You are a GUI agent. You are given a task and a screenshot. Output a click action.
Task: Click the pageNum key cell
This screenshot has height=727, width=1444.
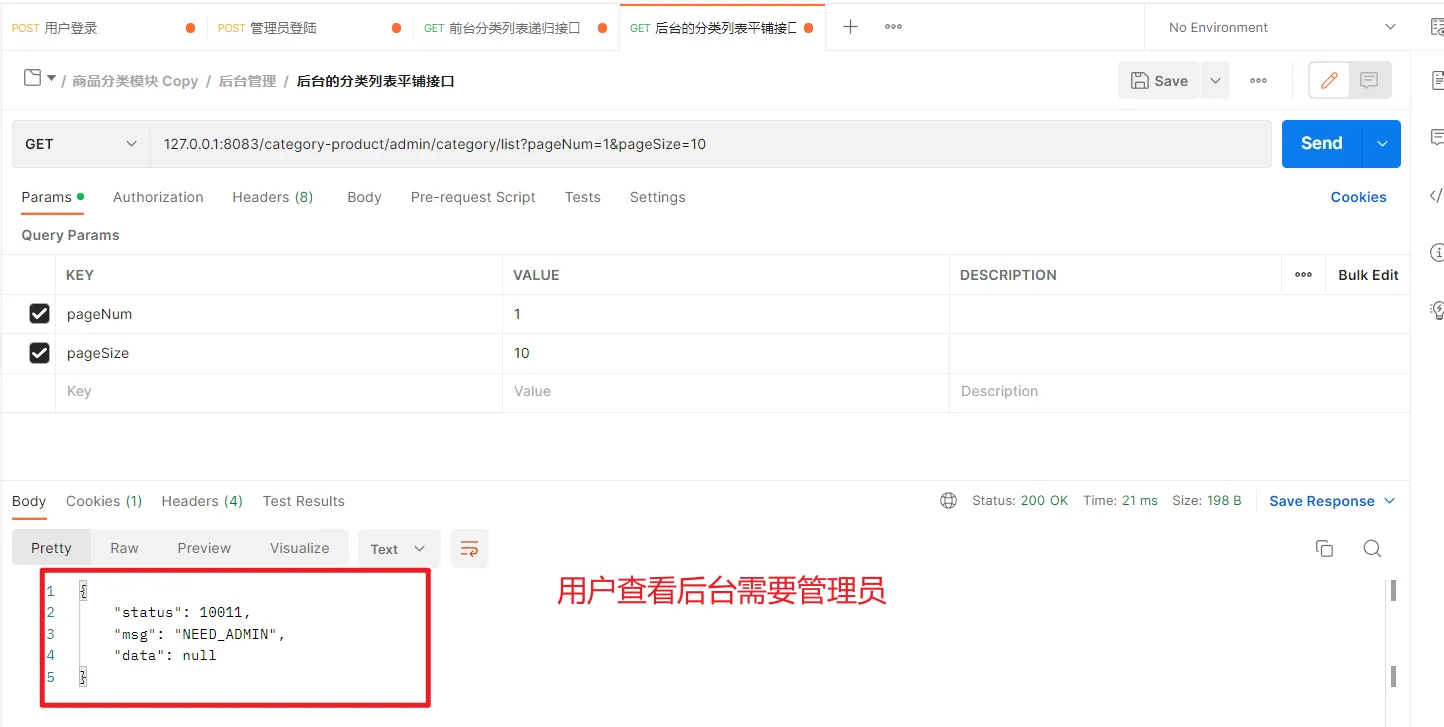tap(279, 314)
